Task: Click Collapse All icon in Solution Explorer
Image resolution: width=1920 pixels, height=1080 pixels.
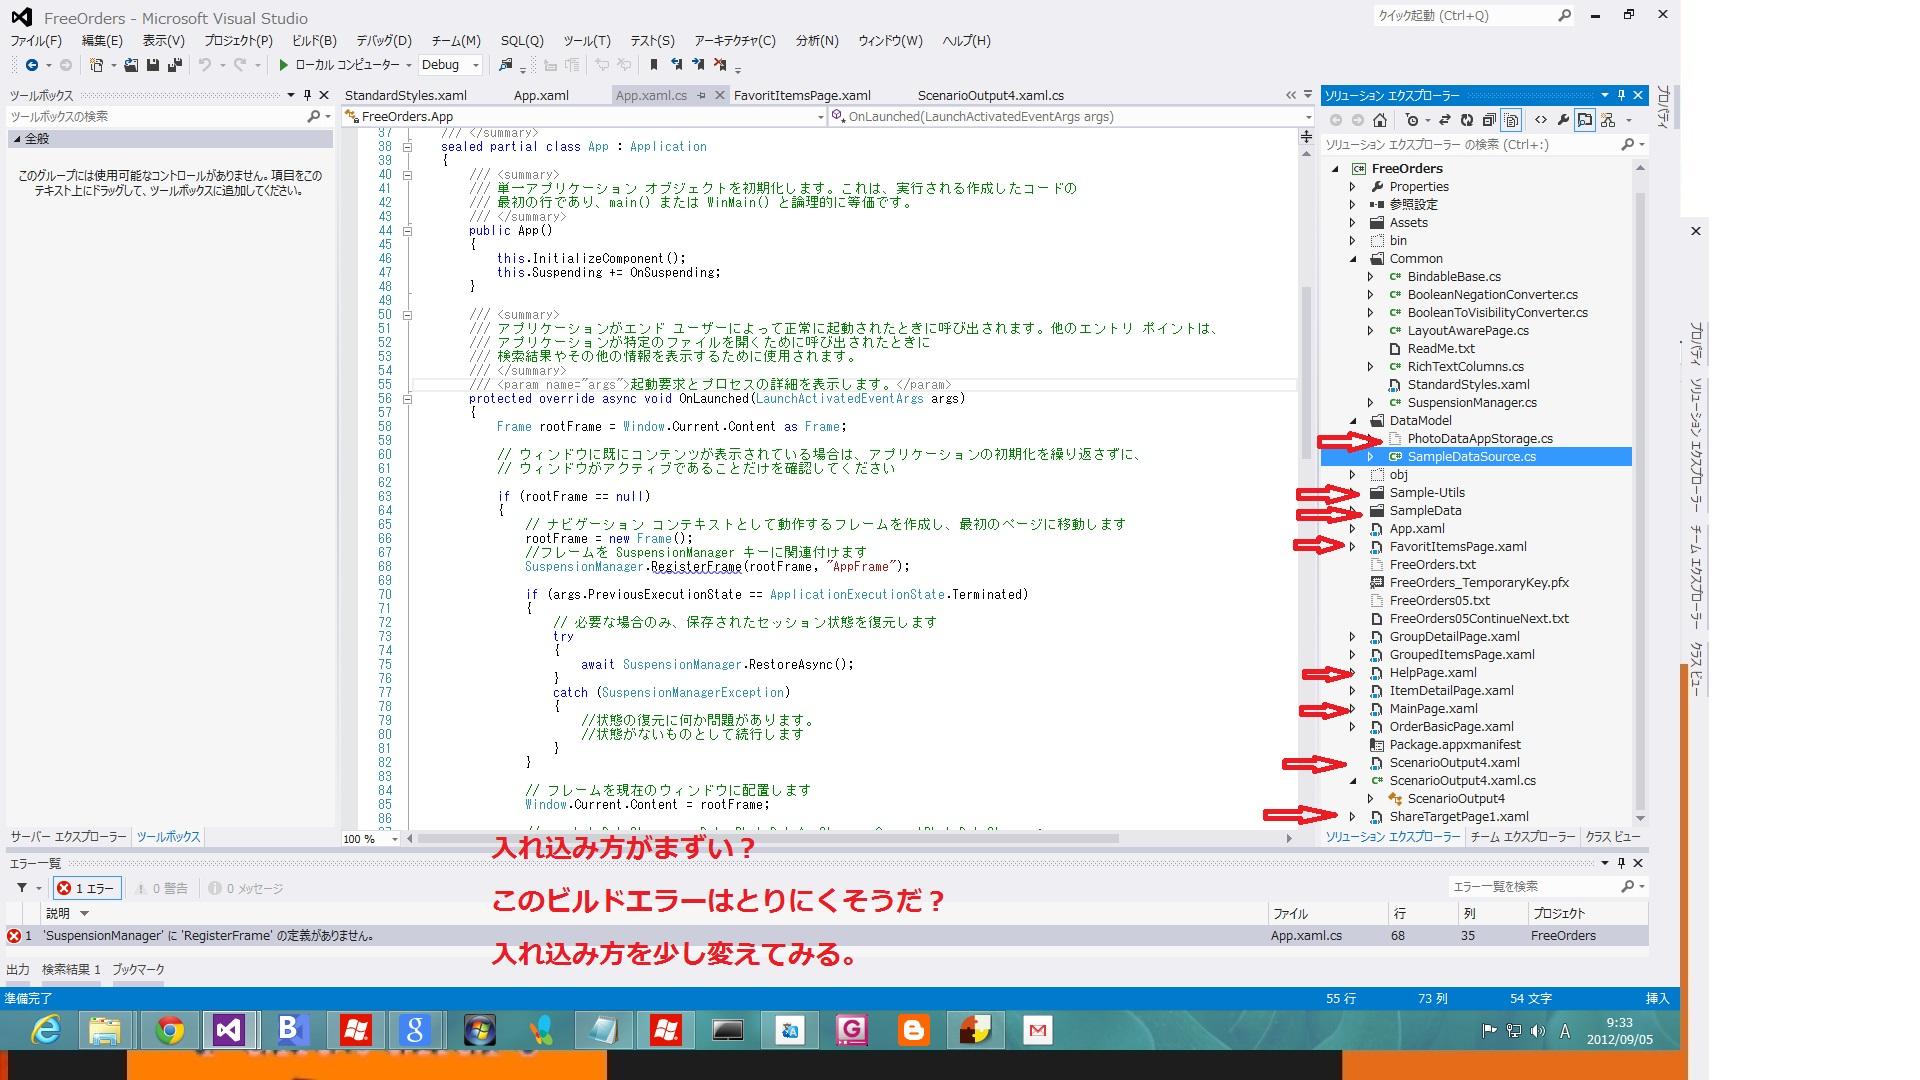Action: (x=1489, y=120)
